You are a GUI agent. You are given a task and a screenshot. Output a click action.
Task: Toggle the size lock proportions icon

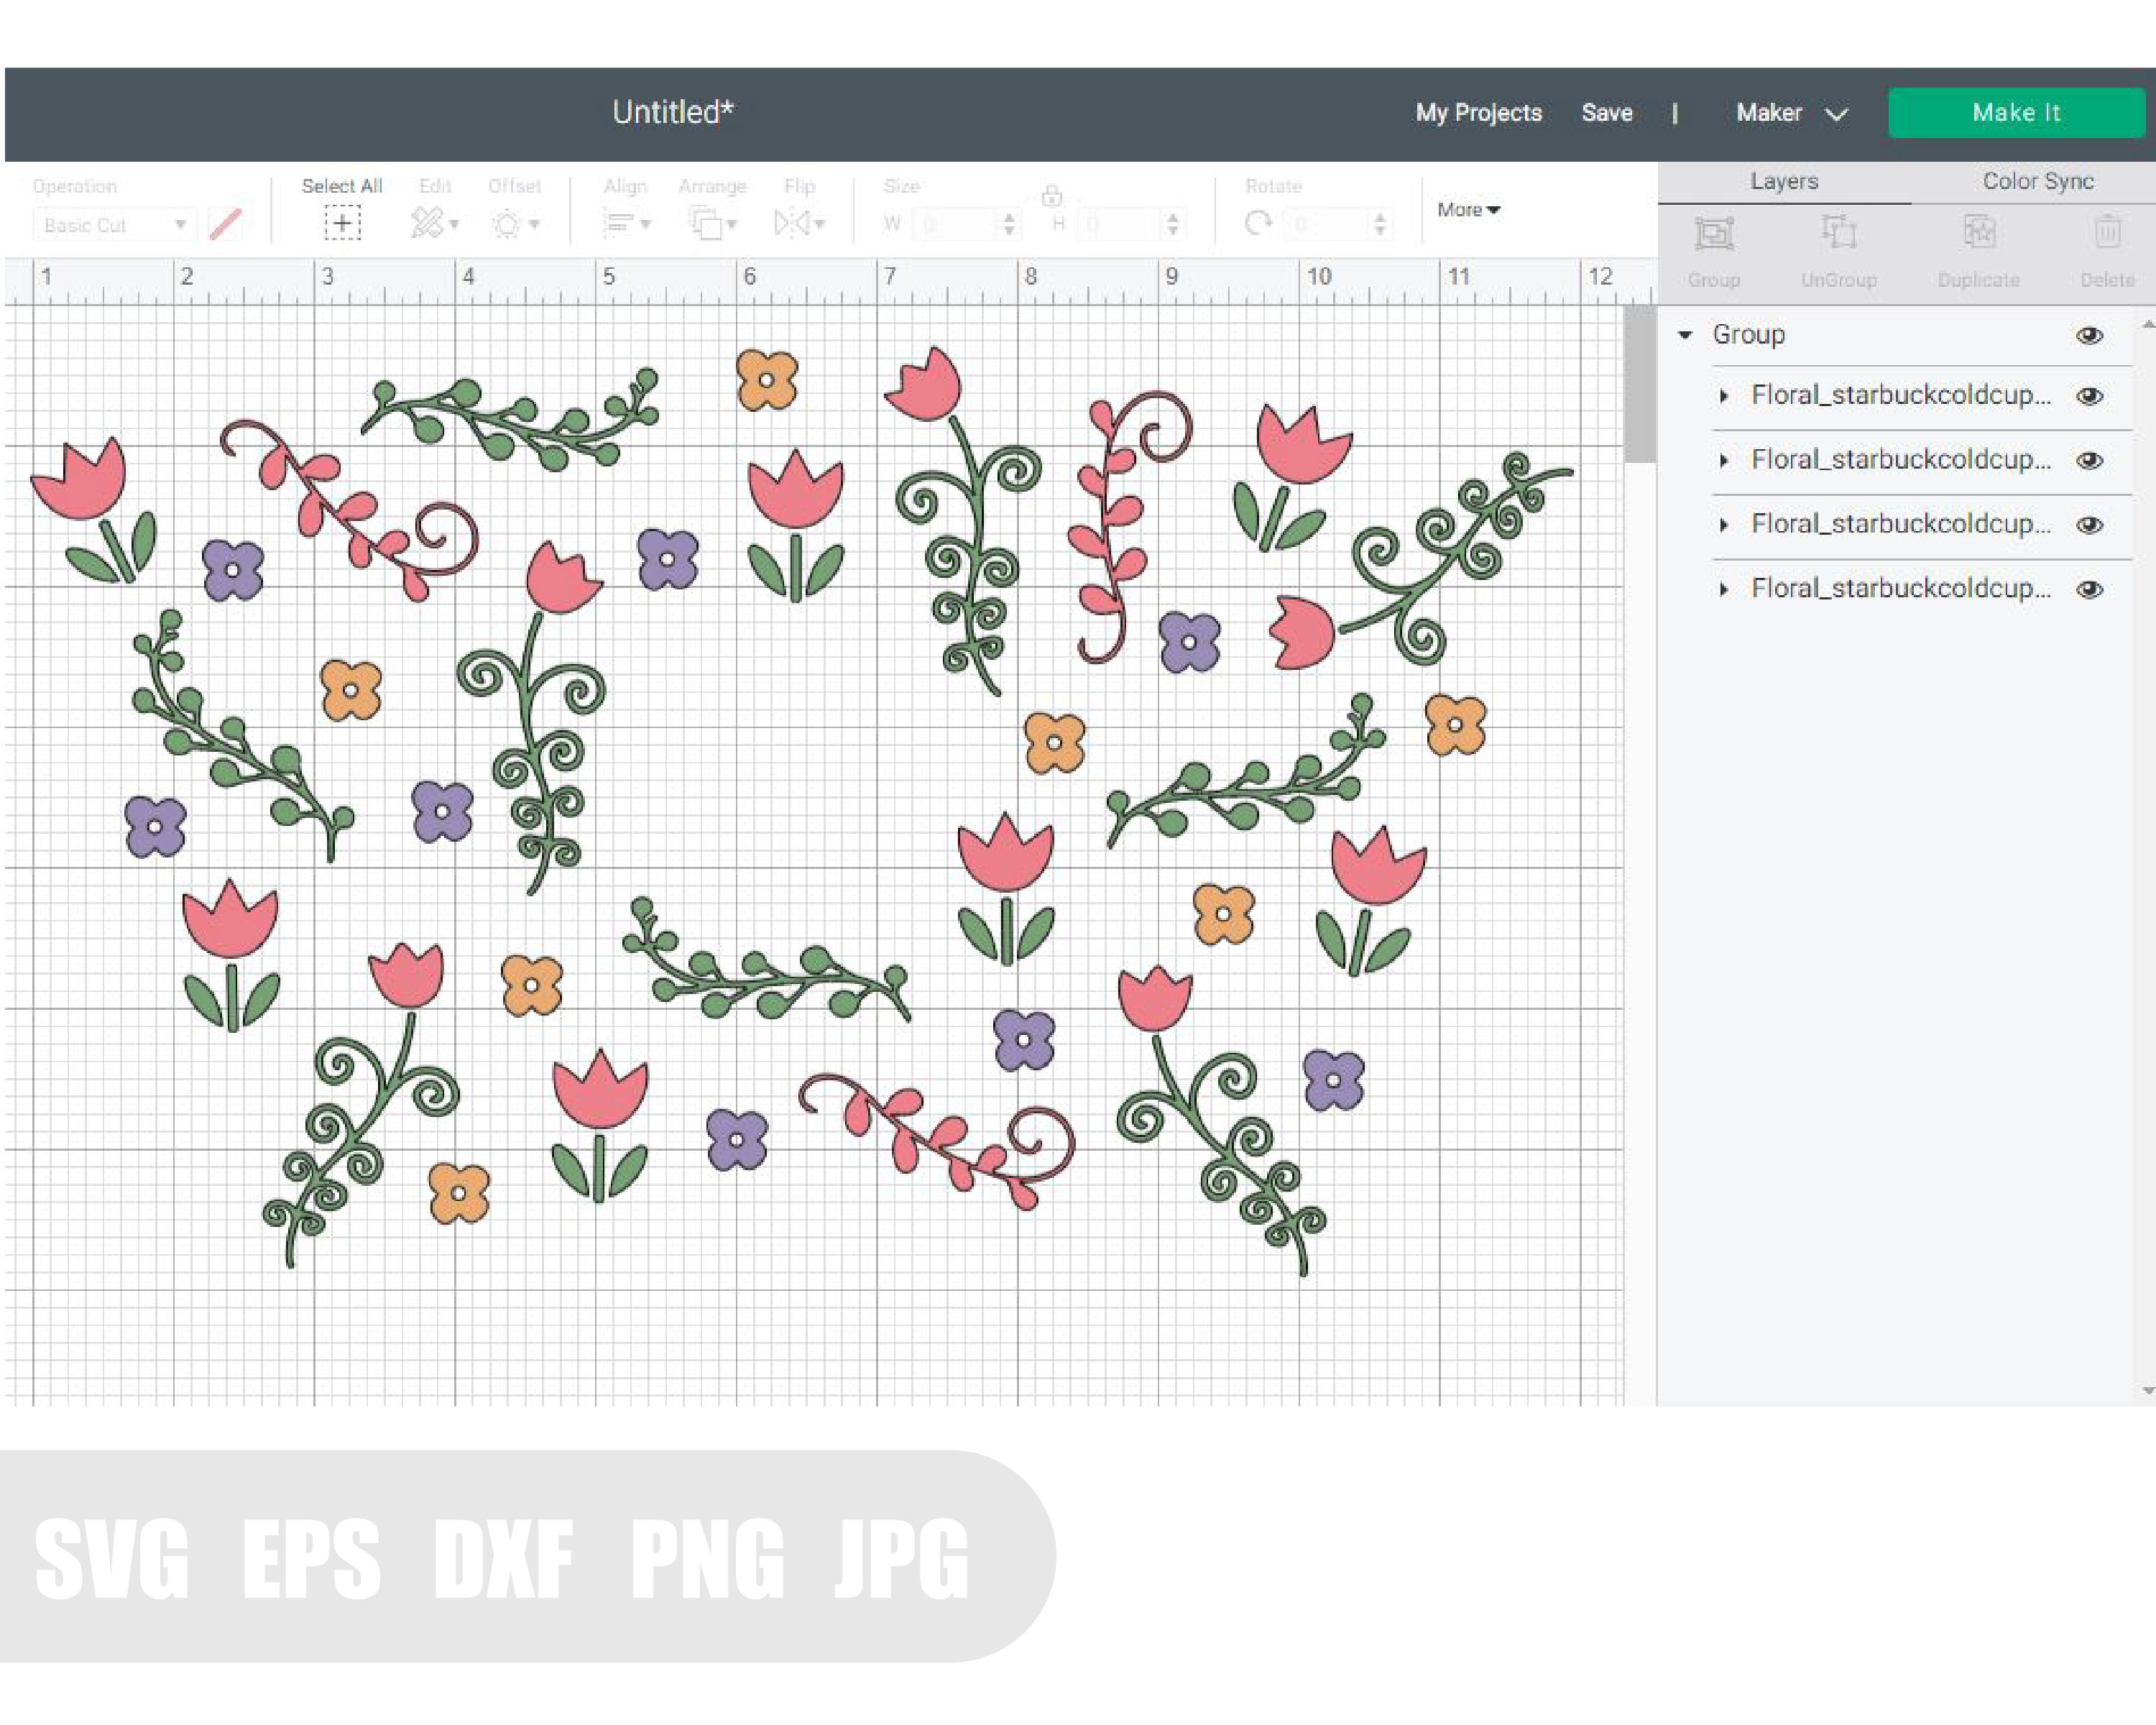(x=1051, y=197)
